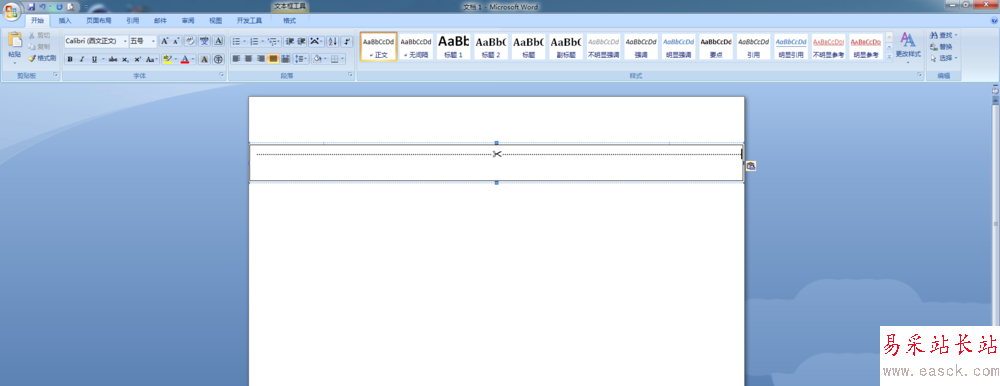Decrease paragraph indent
This screenshot has width=1000, height=386.
pos(290,41)
